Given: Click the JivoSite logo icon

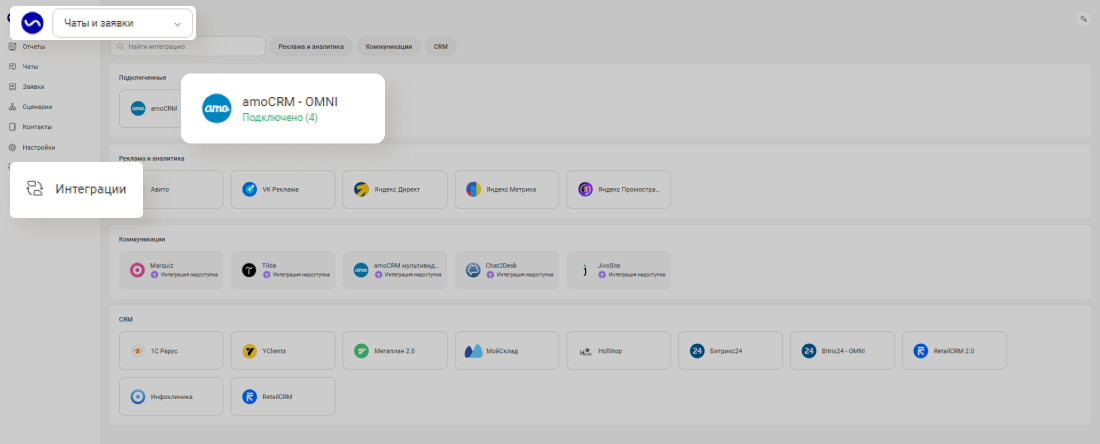Looking at the screenshot, I should [x=585, y=270].
